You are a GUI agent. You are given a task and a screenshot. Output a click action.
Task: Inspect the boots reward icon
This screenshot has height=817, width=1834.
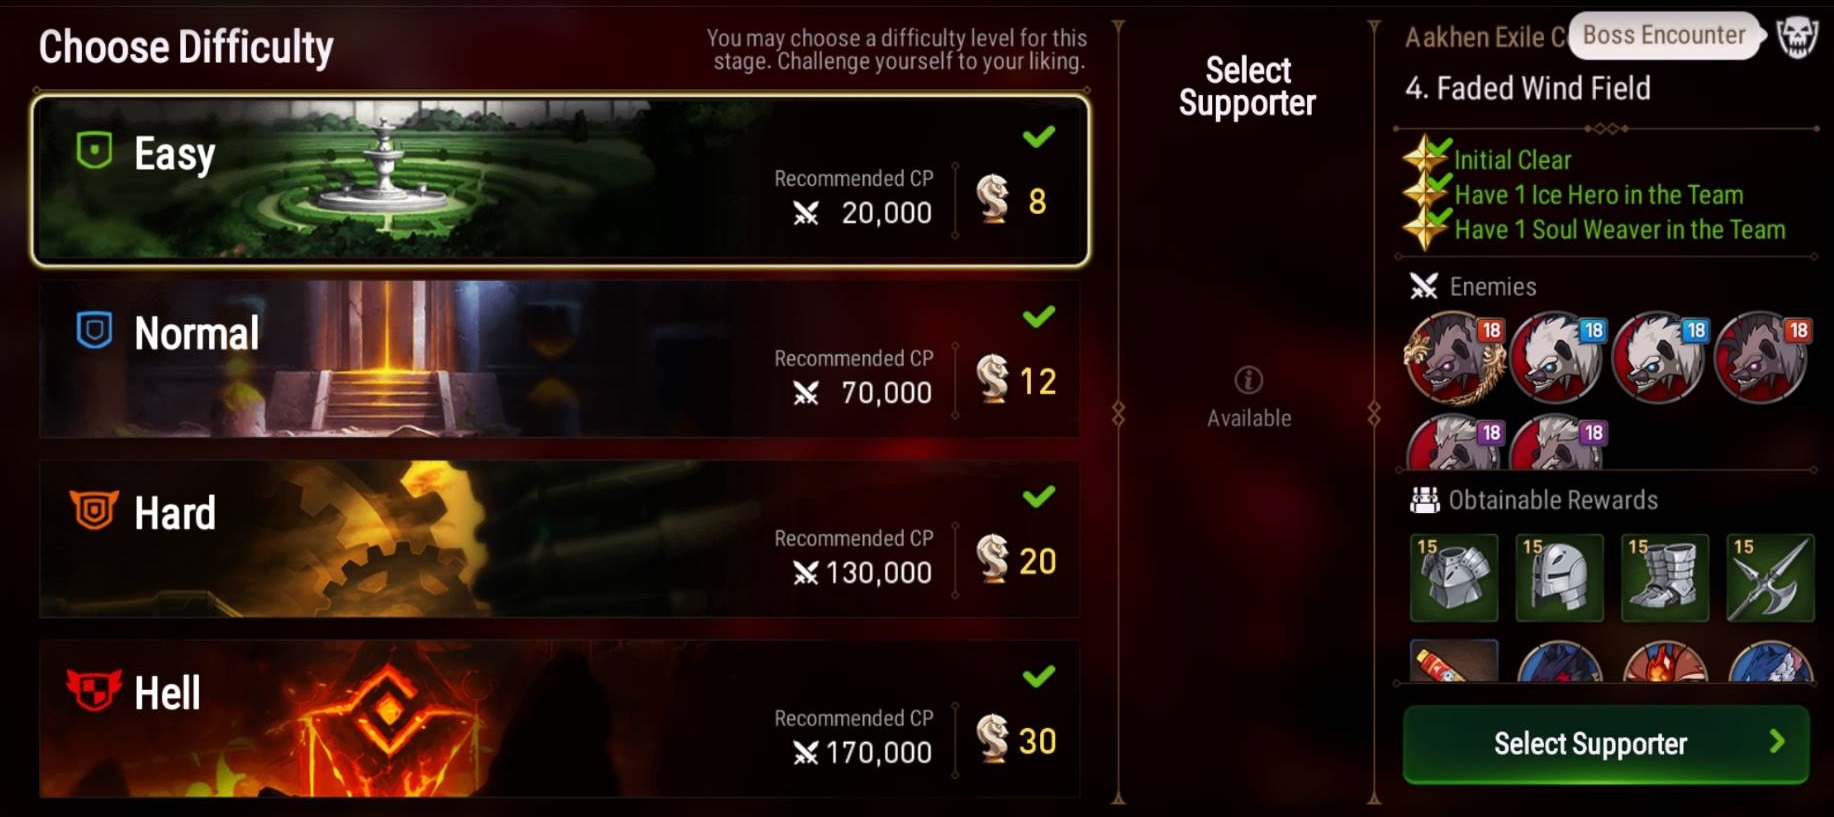[1664, 577]
